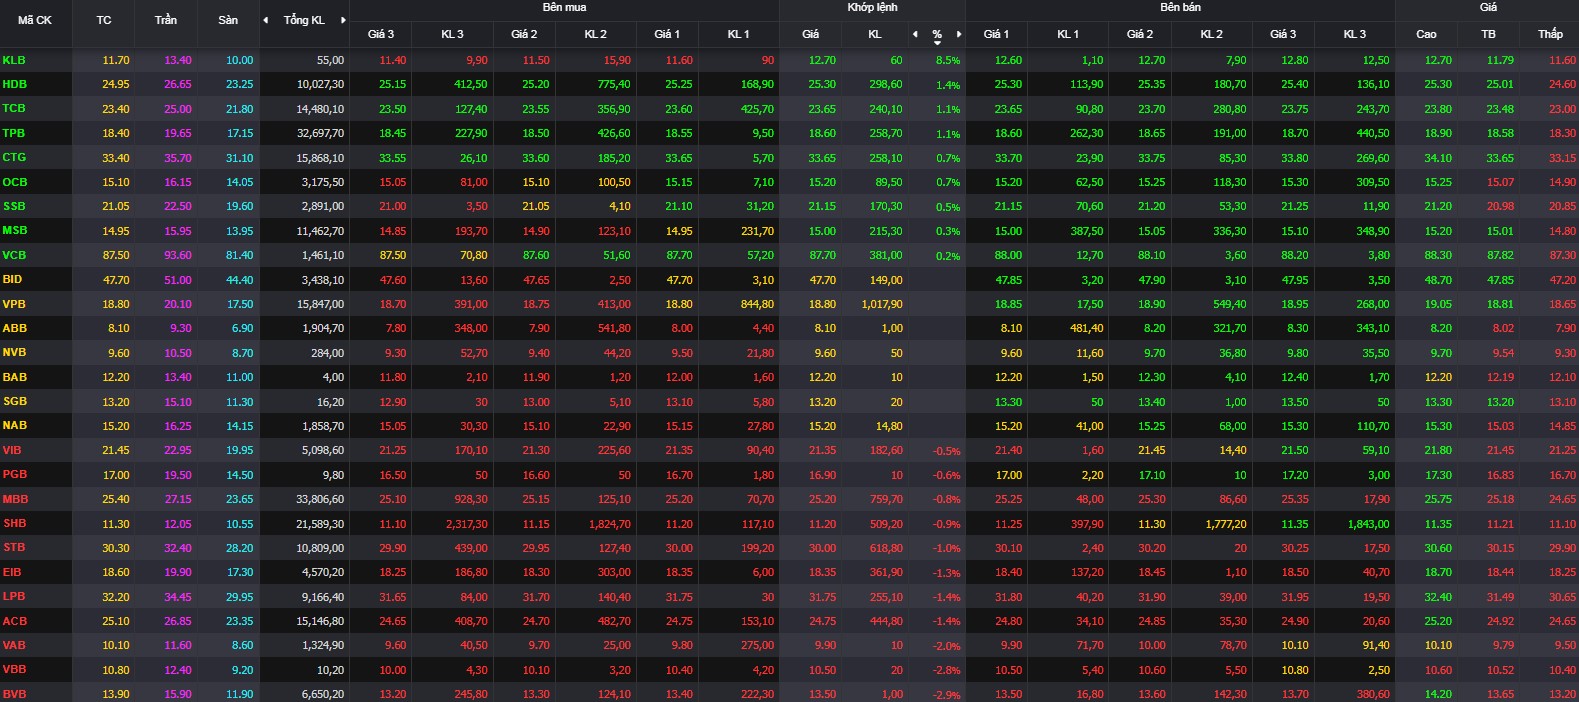The image size is (1579, 702).
Task: Open the SHB ticker symbol
Action: tap(14, 523)
